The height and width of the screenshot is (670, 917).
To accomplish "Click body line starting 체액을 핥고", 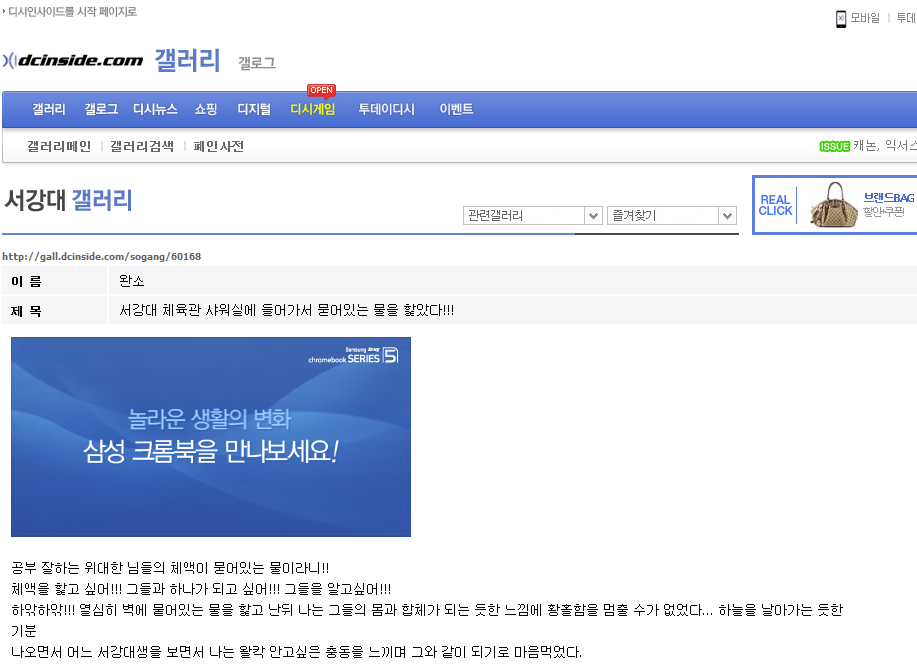I will pos(201,589).
